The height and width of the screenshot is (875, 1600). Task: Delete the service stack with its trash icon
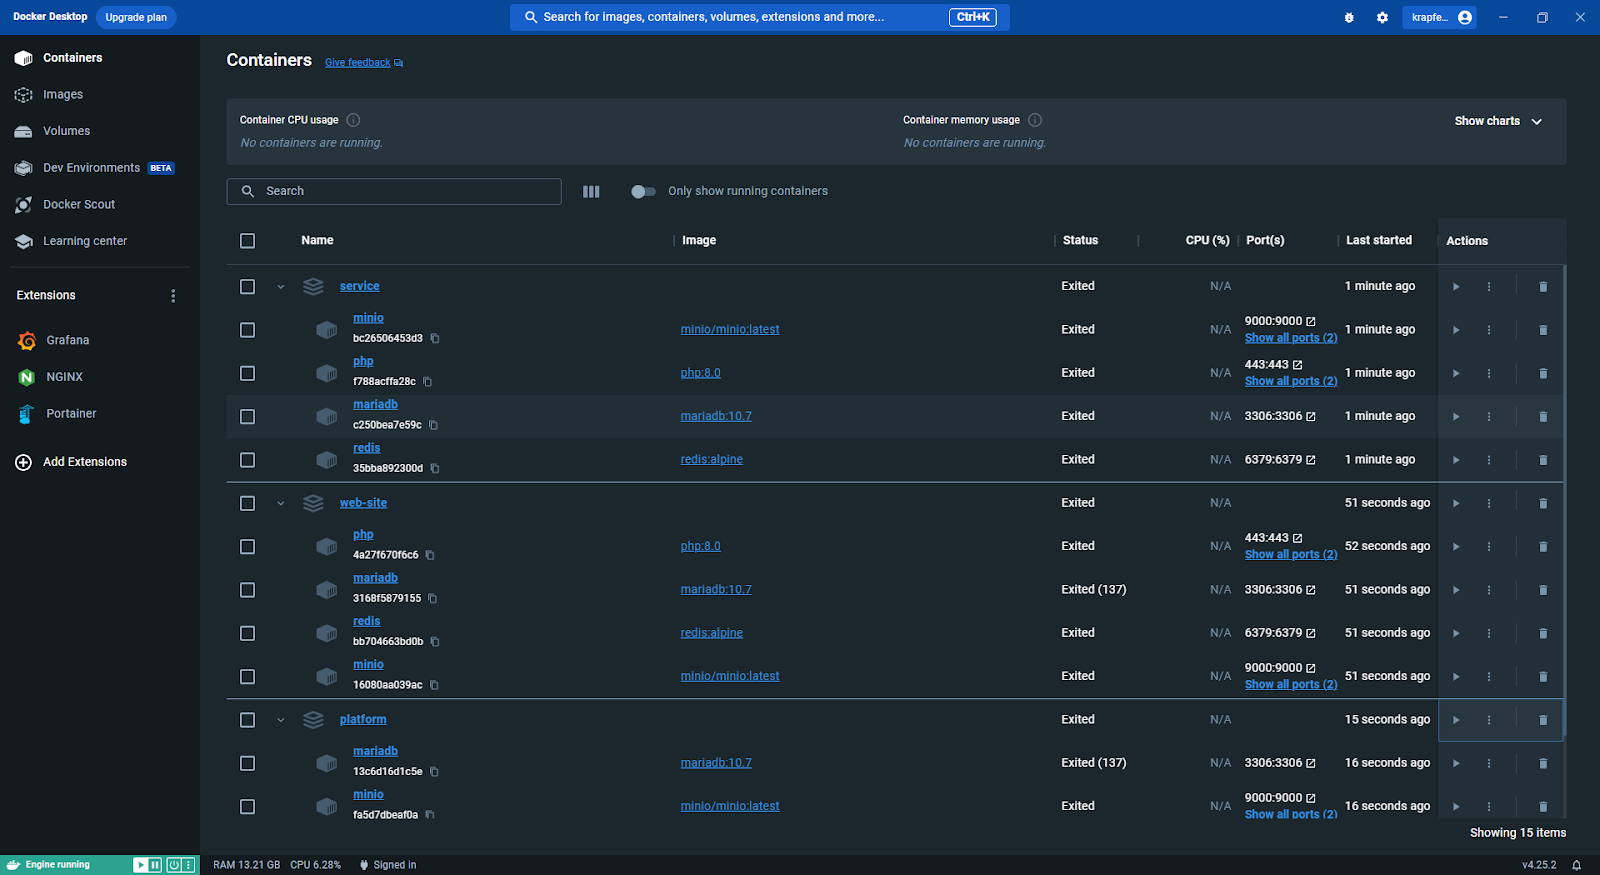[x=1543, y=287]
